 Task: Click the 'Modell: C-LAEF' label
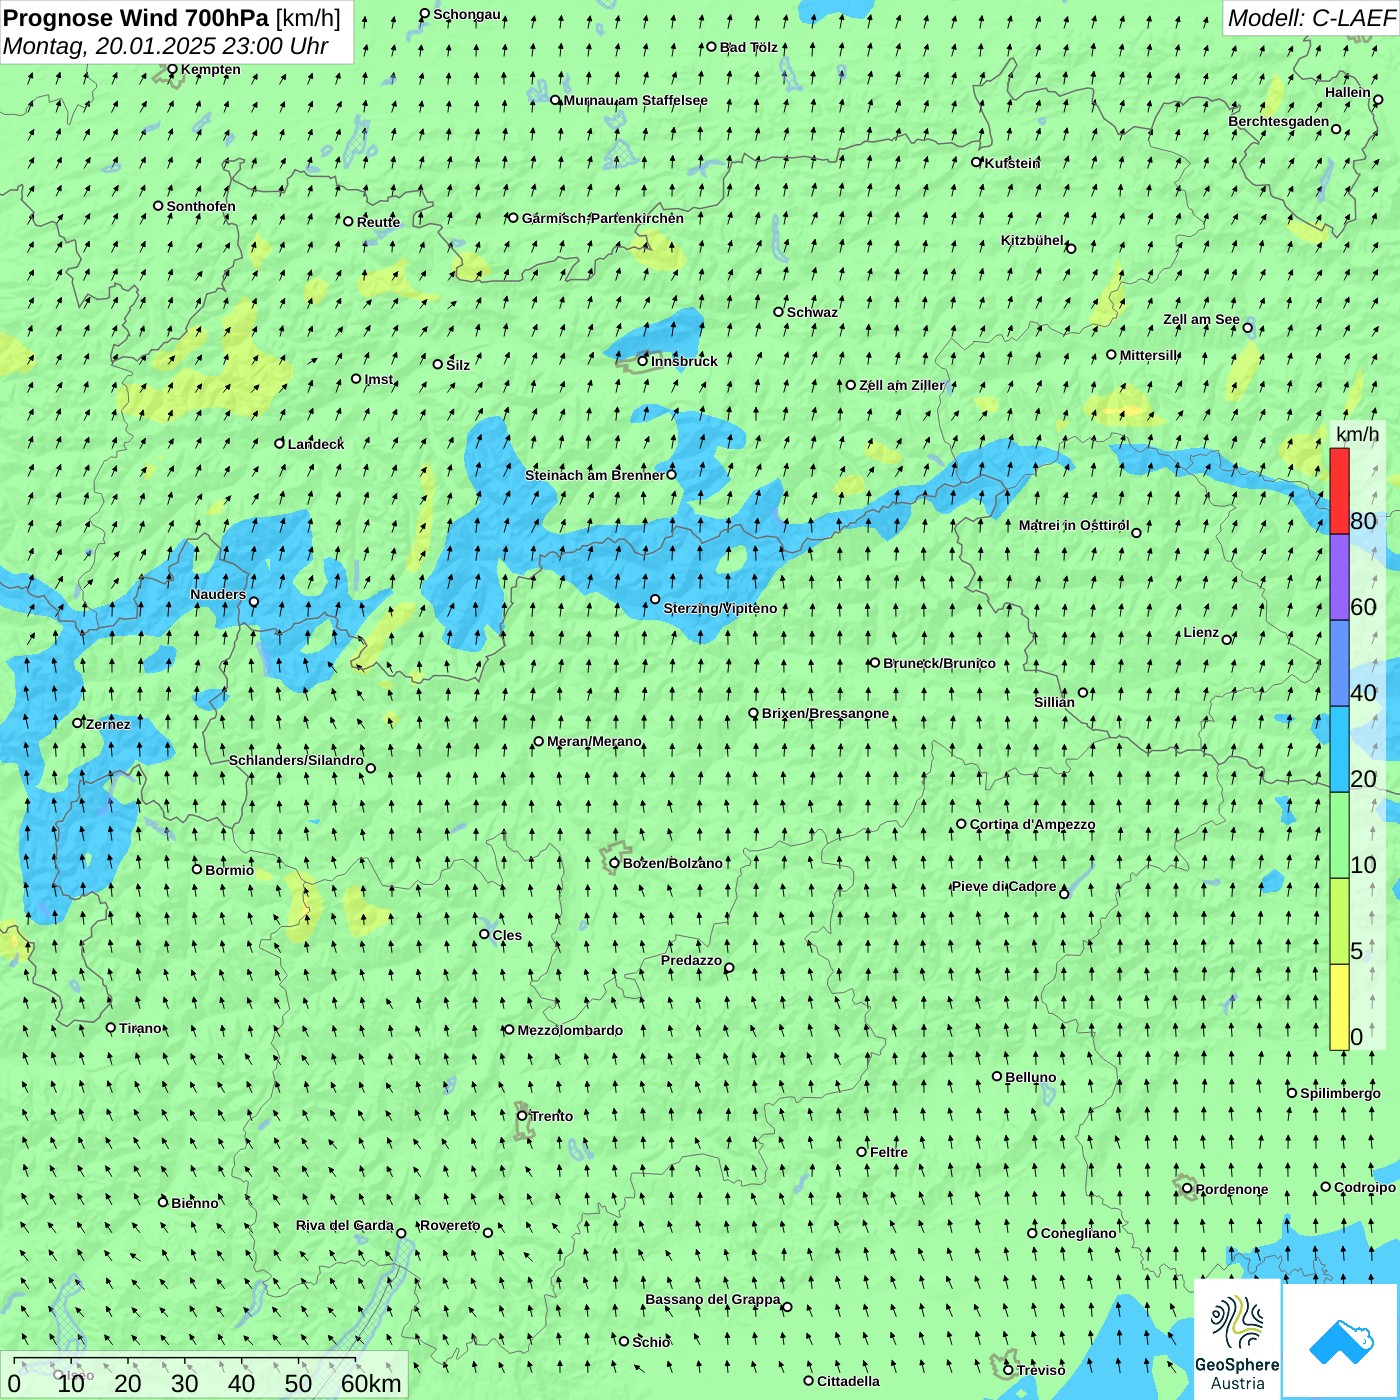(x=1311, y=18)
